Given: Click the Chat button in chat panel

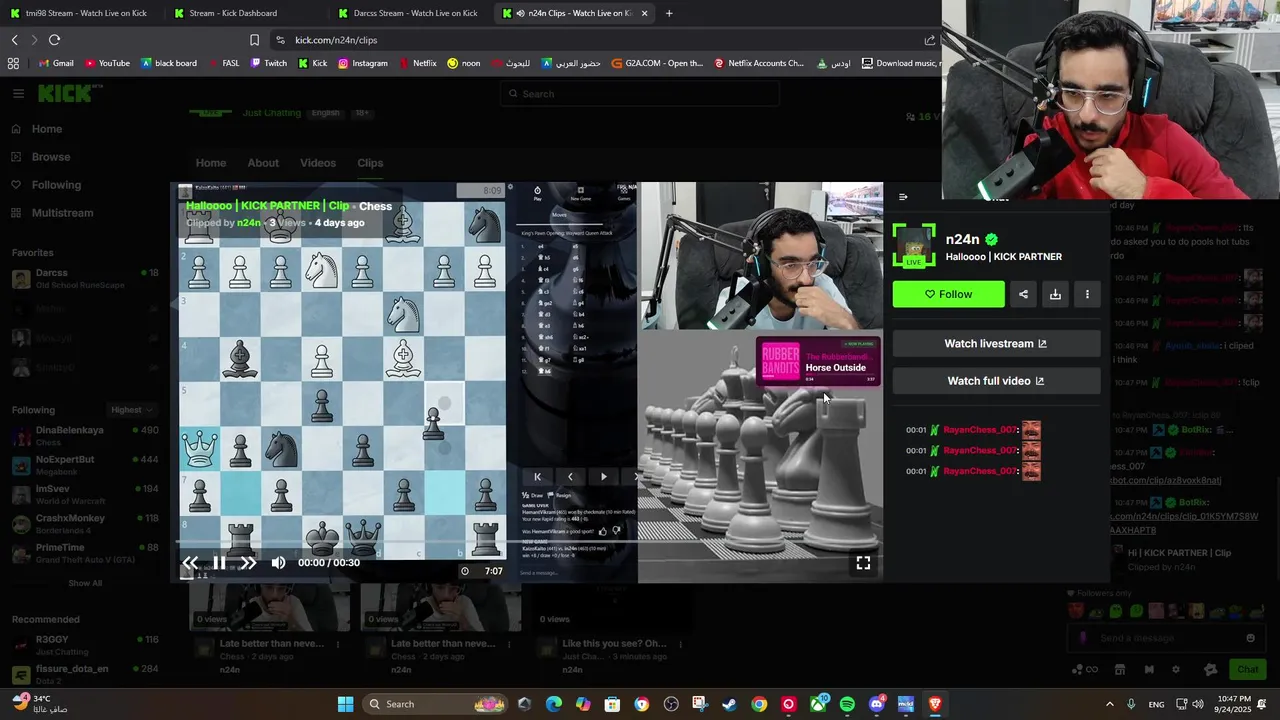Looking at the screenshot, I should point(1248,669).
